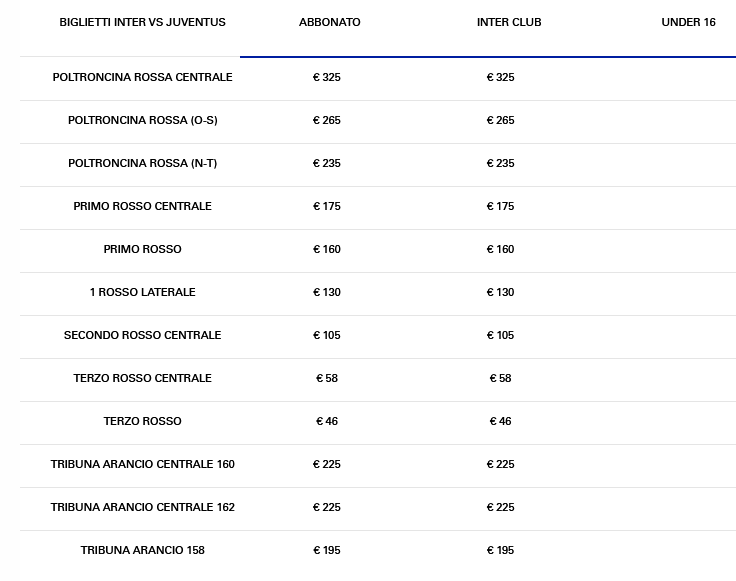Click Abbonato € 46 price for Terzo Rosso

click(327, 421)
